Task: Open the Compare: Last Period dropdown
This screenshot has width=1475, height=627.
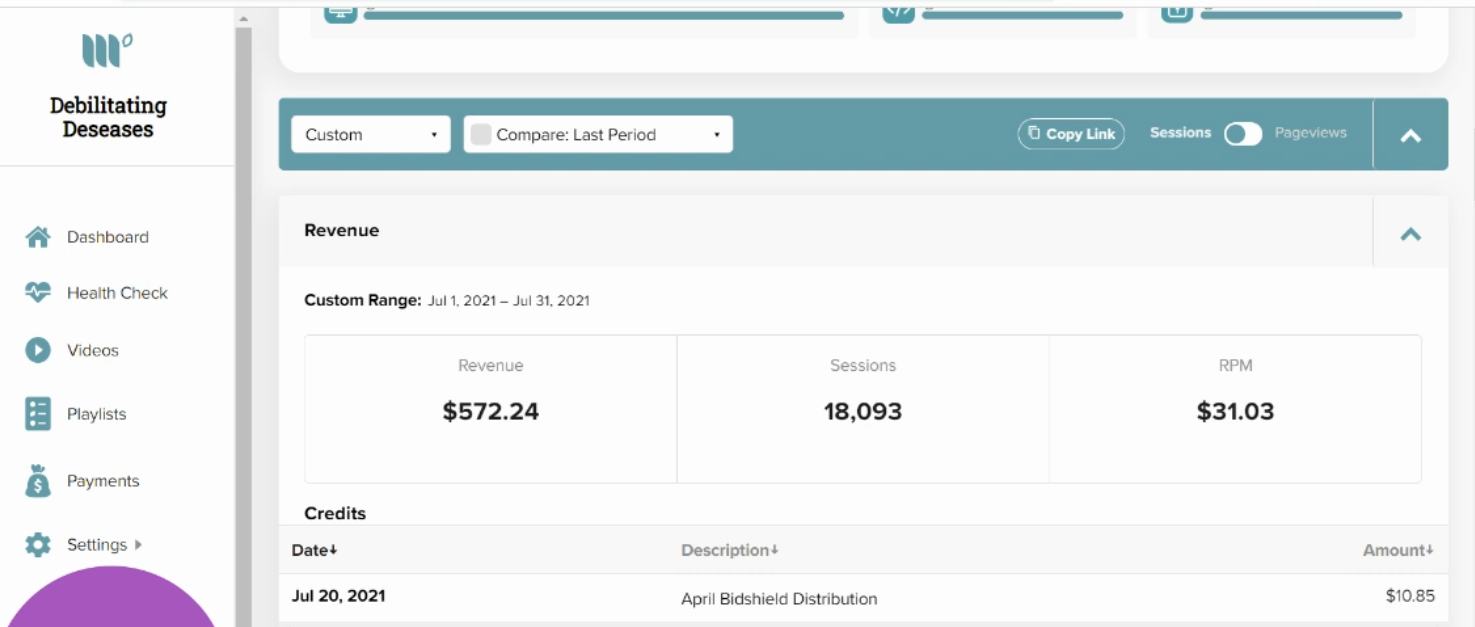Action: coord(598,135)
